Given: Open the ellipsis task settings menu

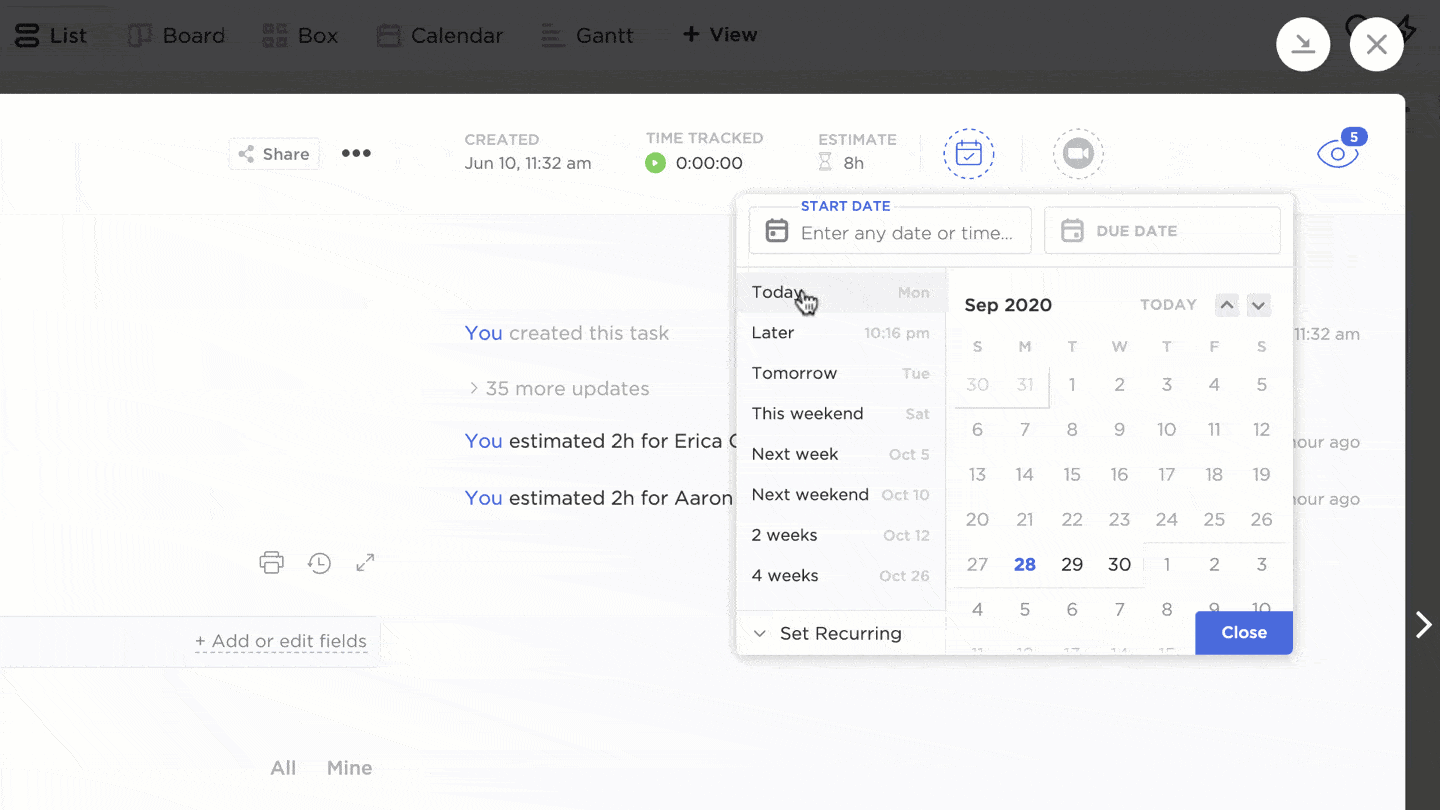Looking at the screenshot, I should [355, 153].
